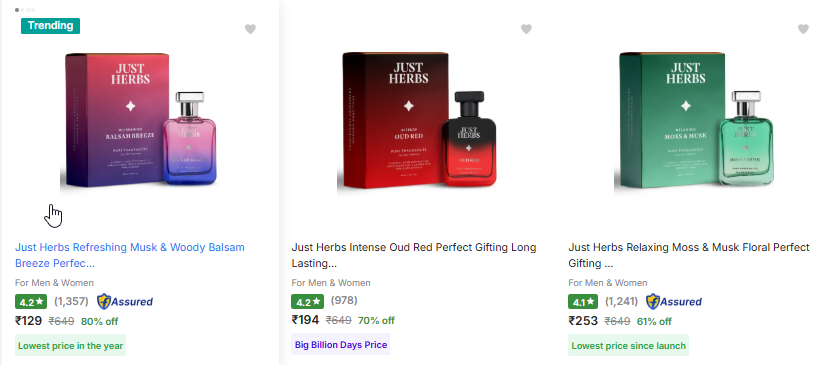Select the first image carousel dot indicator

pyautogui.click(x=17, y=10)
